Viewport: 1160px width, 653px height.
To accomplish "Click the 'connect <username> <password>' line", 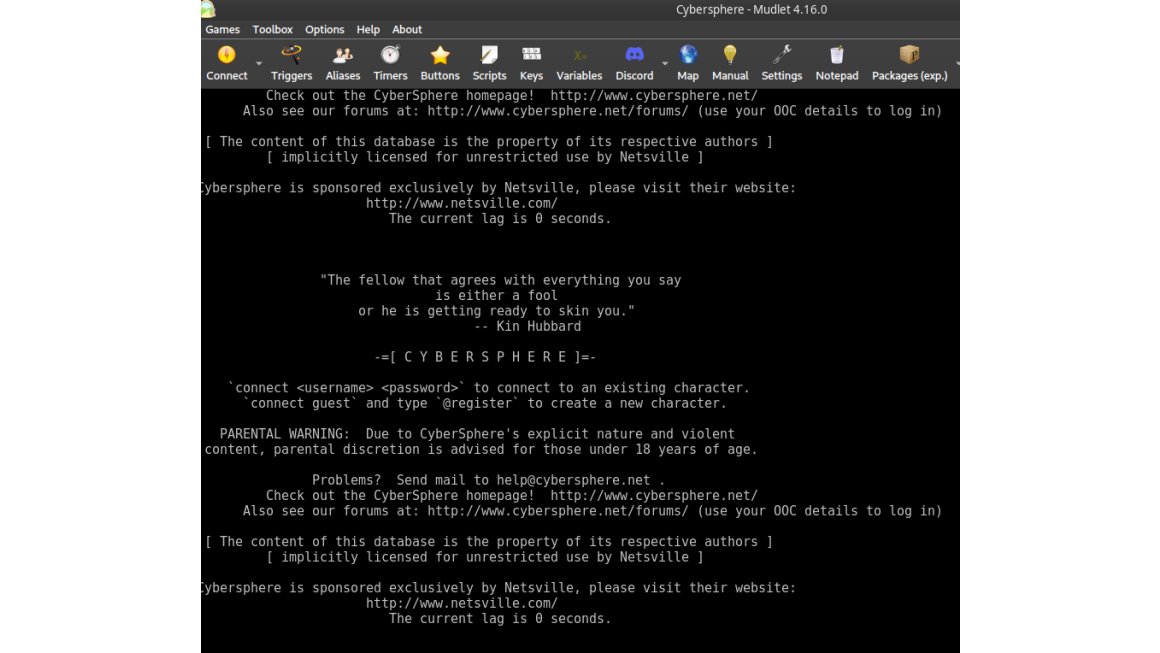I will pyautogui.click(x=489, y=388).
